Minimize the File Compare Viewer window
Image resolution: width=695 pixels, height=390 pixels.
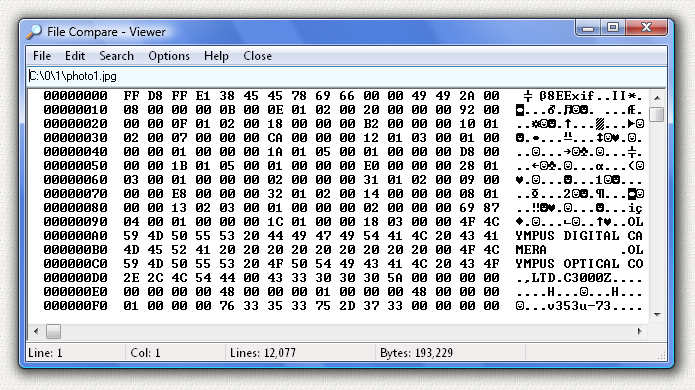(588, 27)
